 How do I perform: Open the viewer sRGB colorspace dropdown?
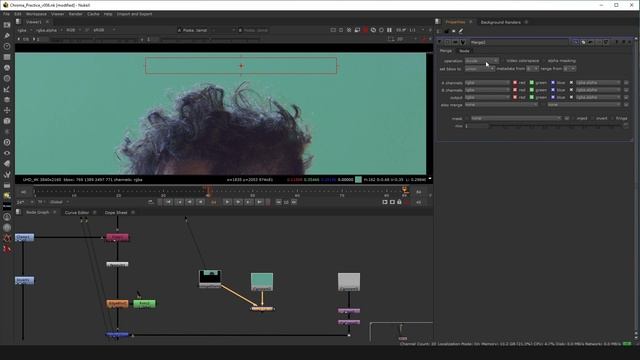point(104,30)
